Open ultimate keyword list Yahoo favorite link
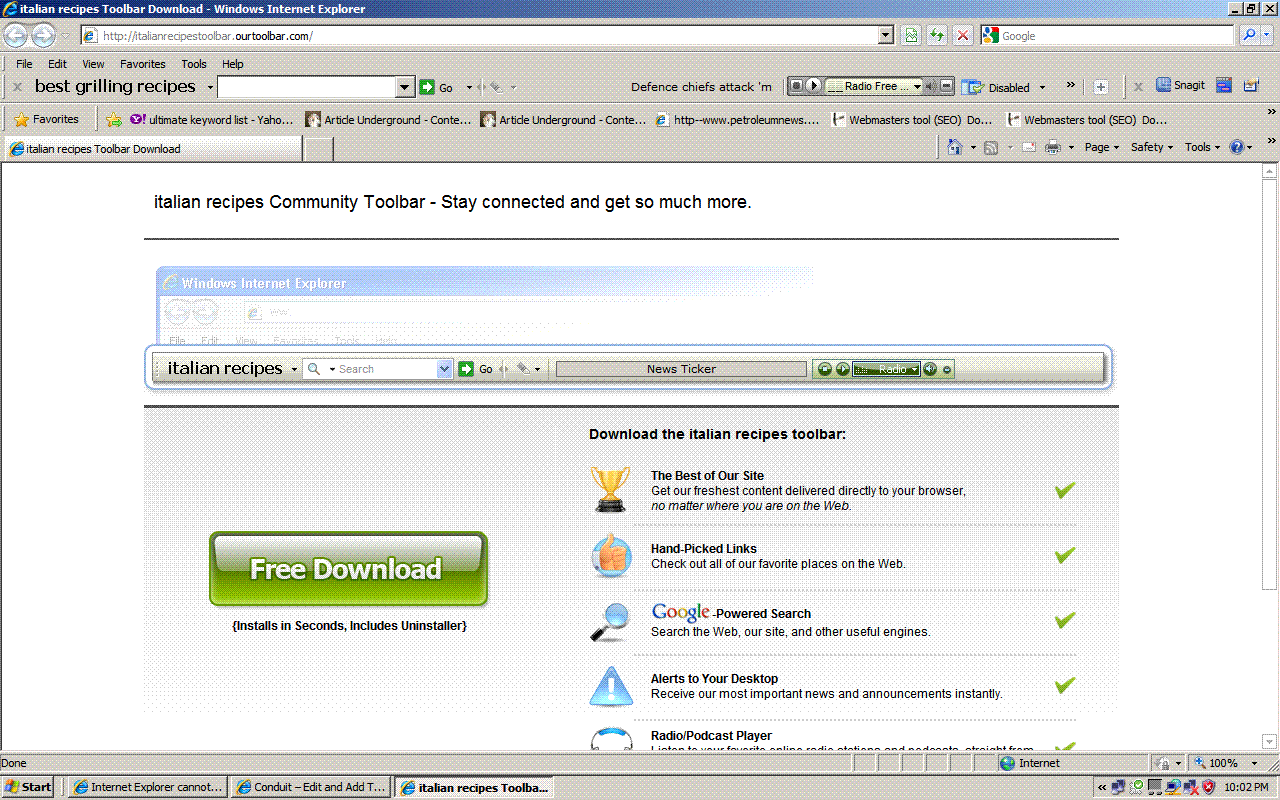The image size is (1280, 800). click(x=213, y=120)
